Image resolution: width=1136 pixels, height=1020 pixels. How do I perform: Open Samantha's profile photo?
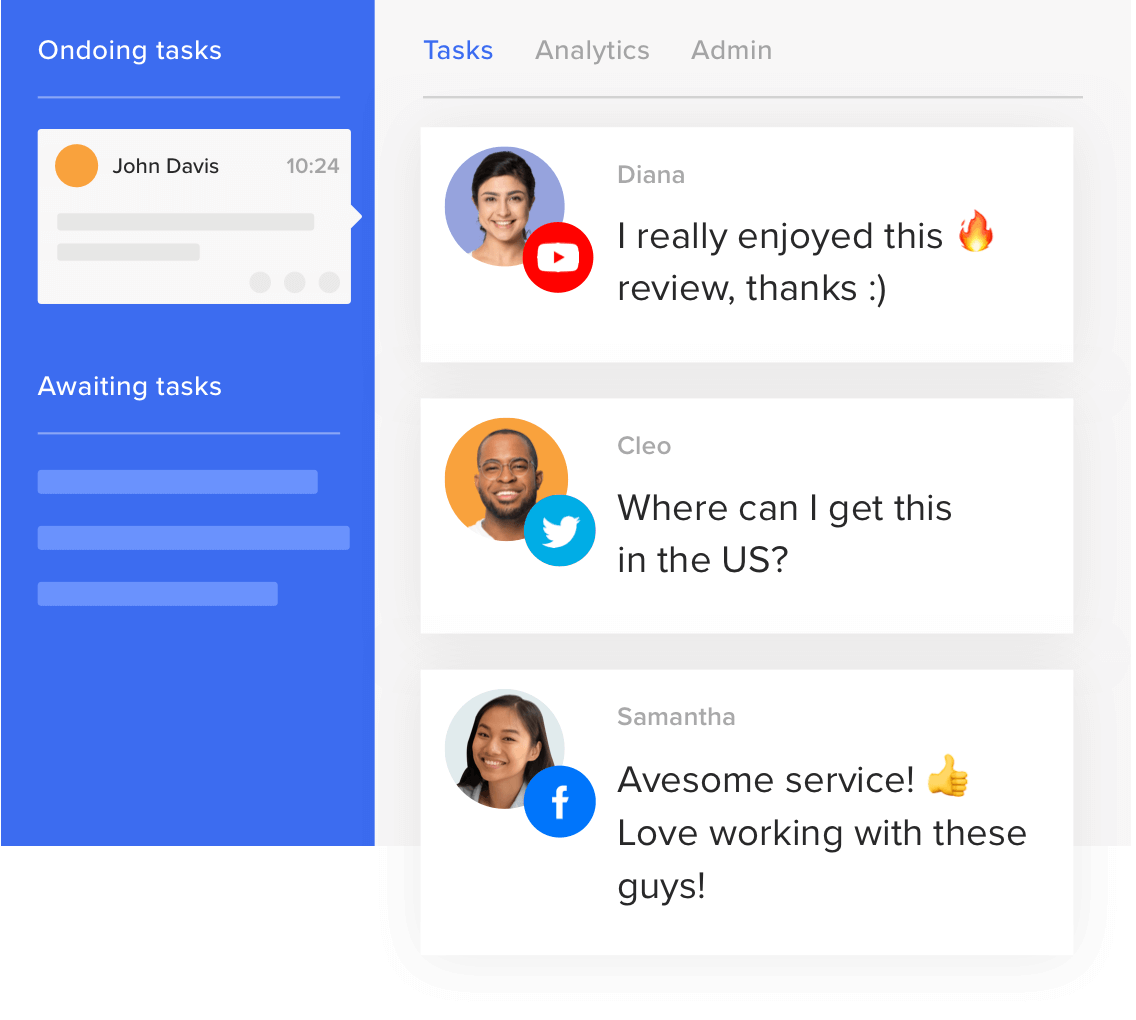click(497, 742)
